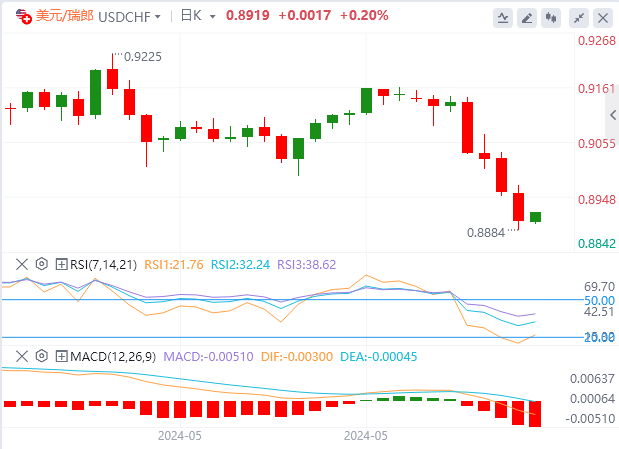Open the candlestick chart style icon
Screen dimensions: 619x449
click(551, 17)
